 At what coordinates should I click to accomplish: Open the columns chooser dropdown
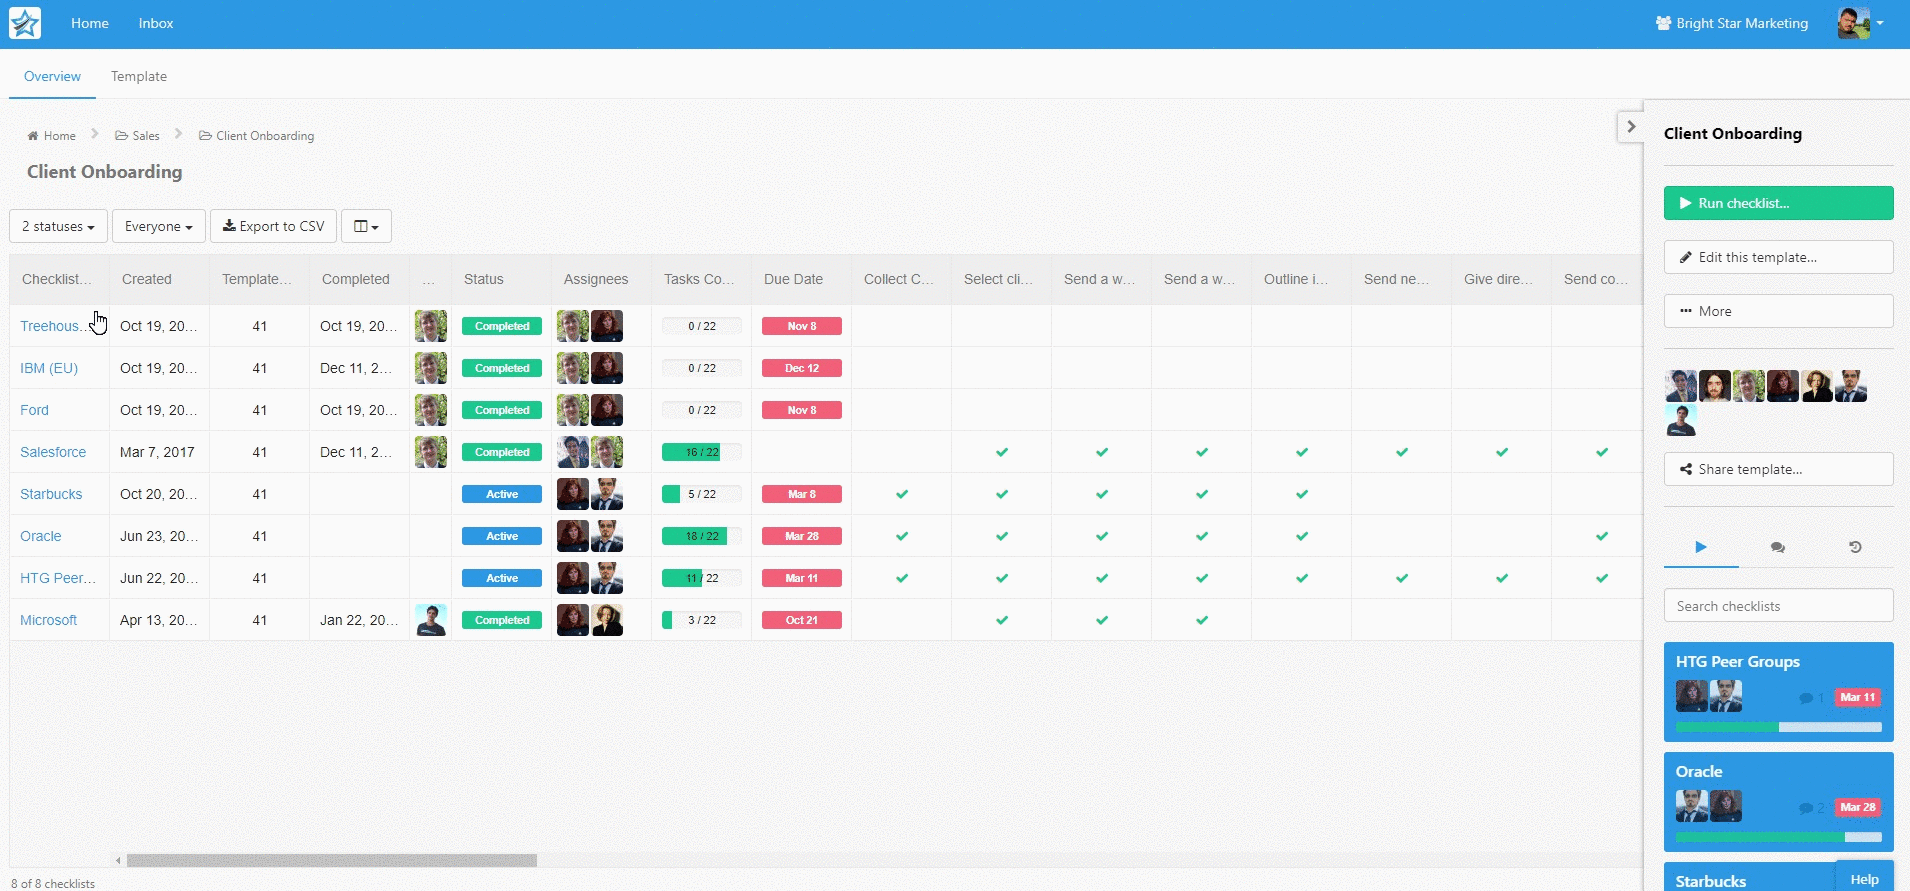click(366, 226)
